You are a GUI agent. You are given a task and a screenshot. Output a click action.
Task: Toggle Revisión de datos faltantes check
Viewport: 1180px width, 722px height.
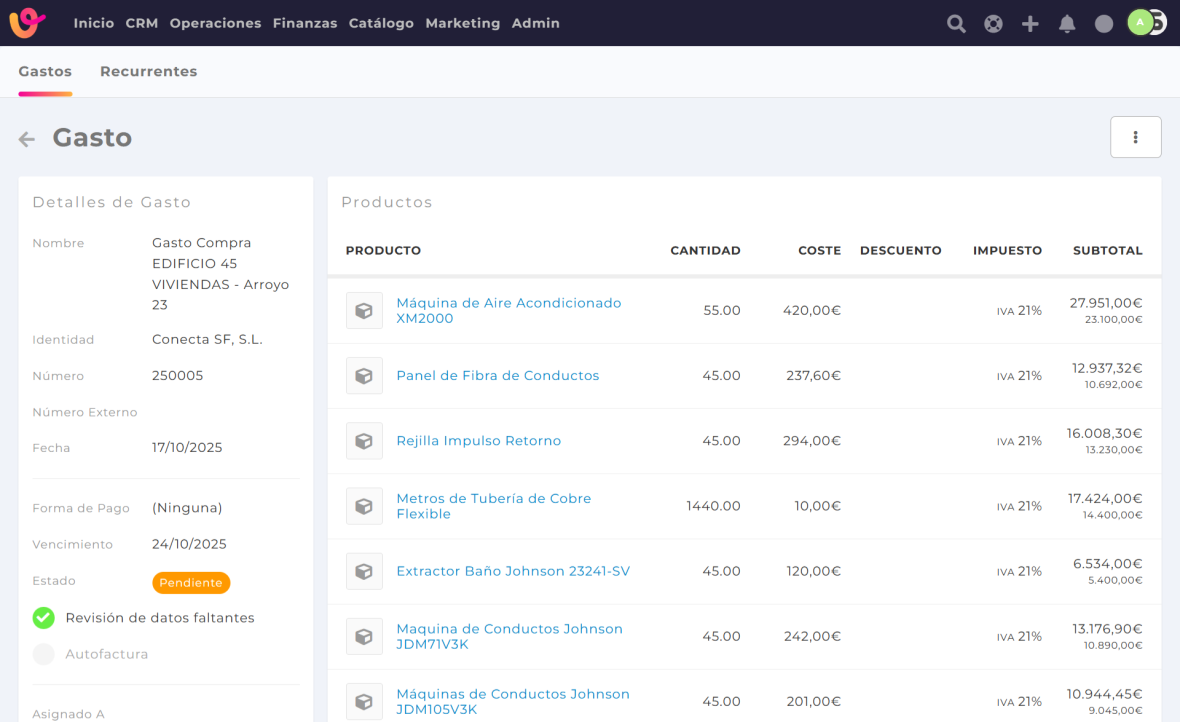pos(43,618)
